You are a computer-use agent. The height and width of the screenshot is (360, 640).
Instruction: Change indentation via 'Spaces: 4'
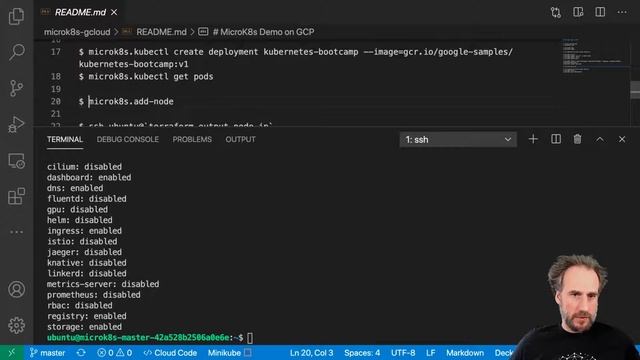362,353
